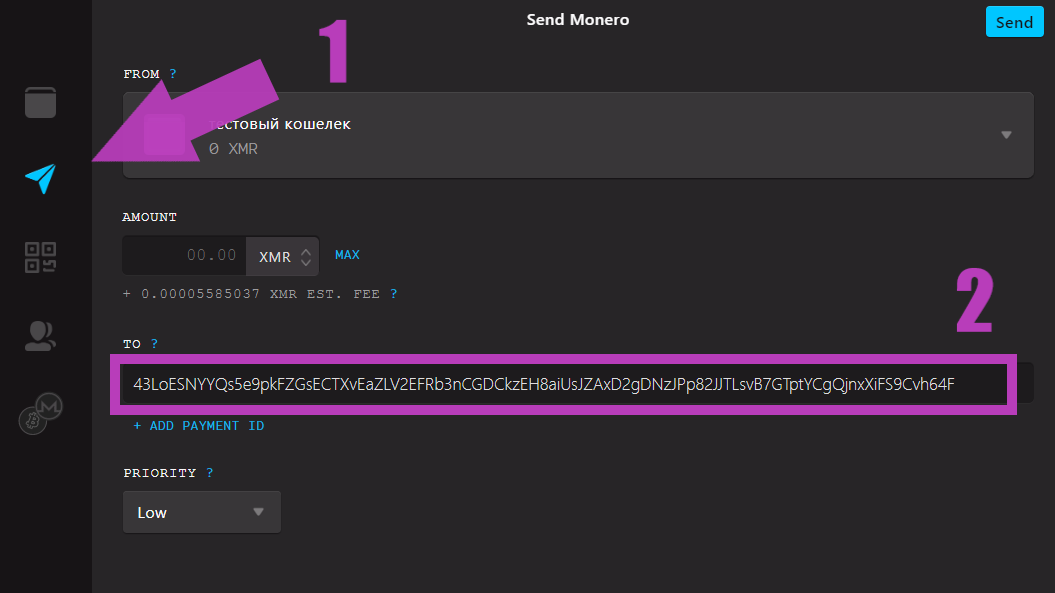This screenshot has width=1055, height=593.
Task: Click the 00.00 amount input field
Action: pos(183,255)
